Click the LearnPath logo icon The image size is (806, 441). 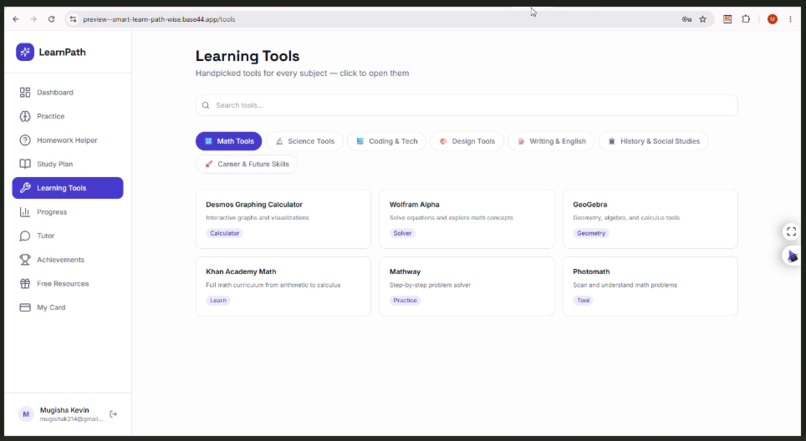(25, 52)
